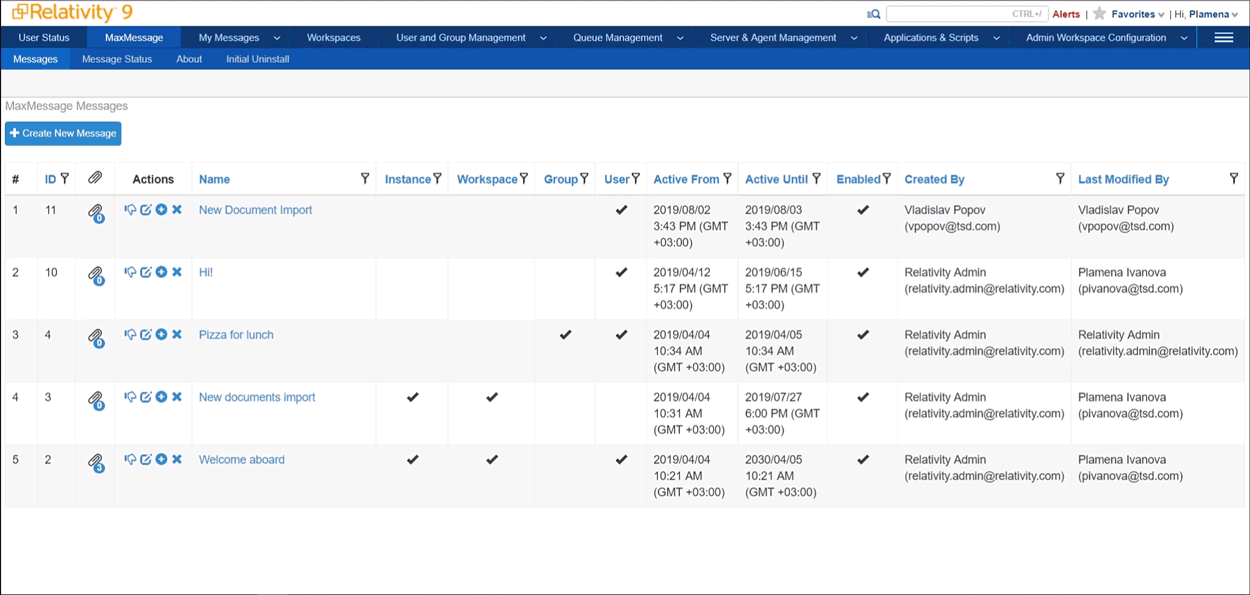The width and height of the screenshot is (1250, 595).
Task: Click Instance checkmark for Welcome aboard
Action: pos(412,460)
